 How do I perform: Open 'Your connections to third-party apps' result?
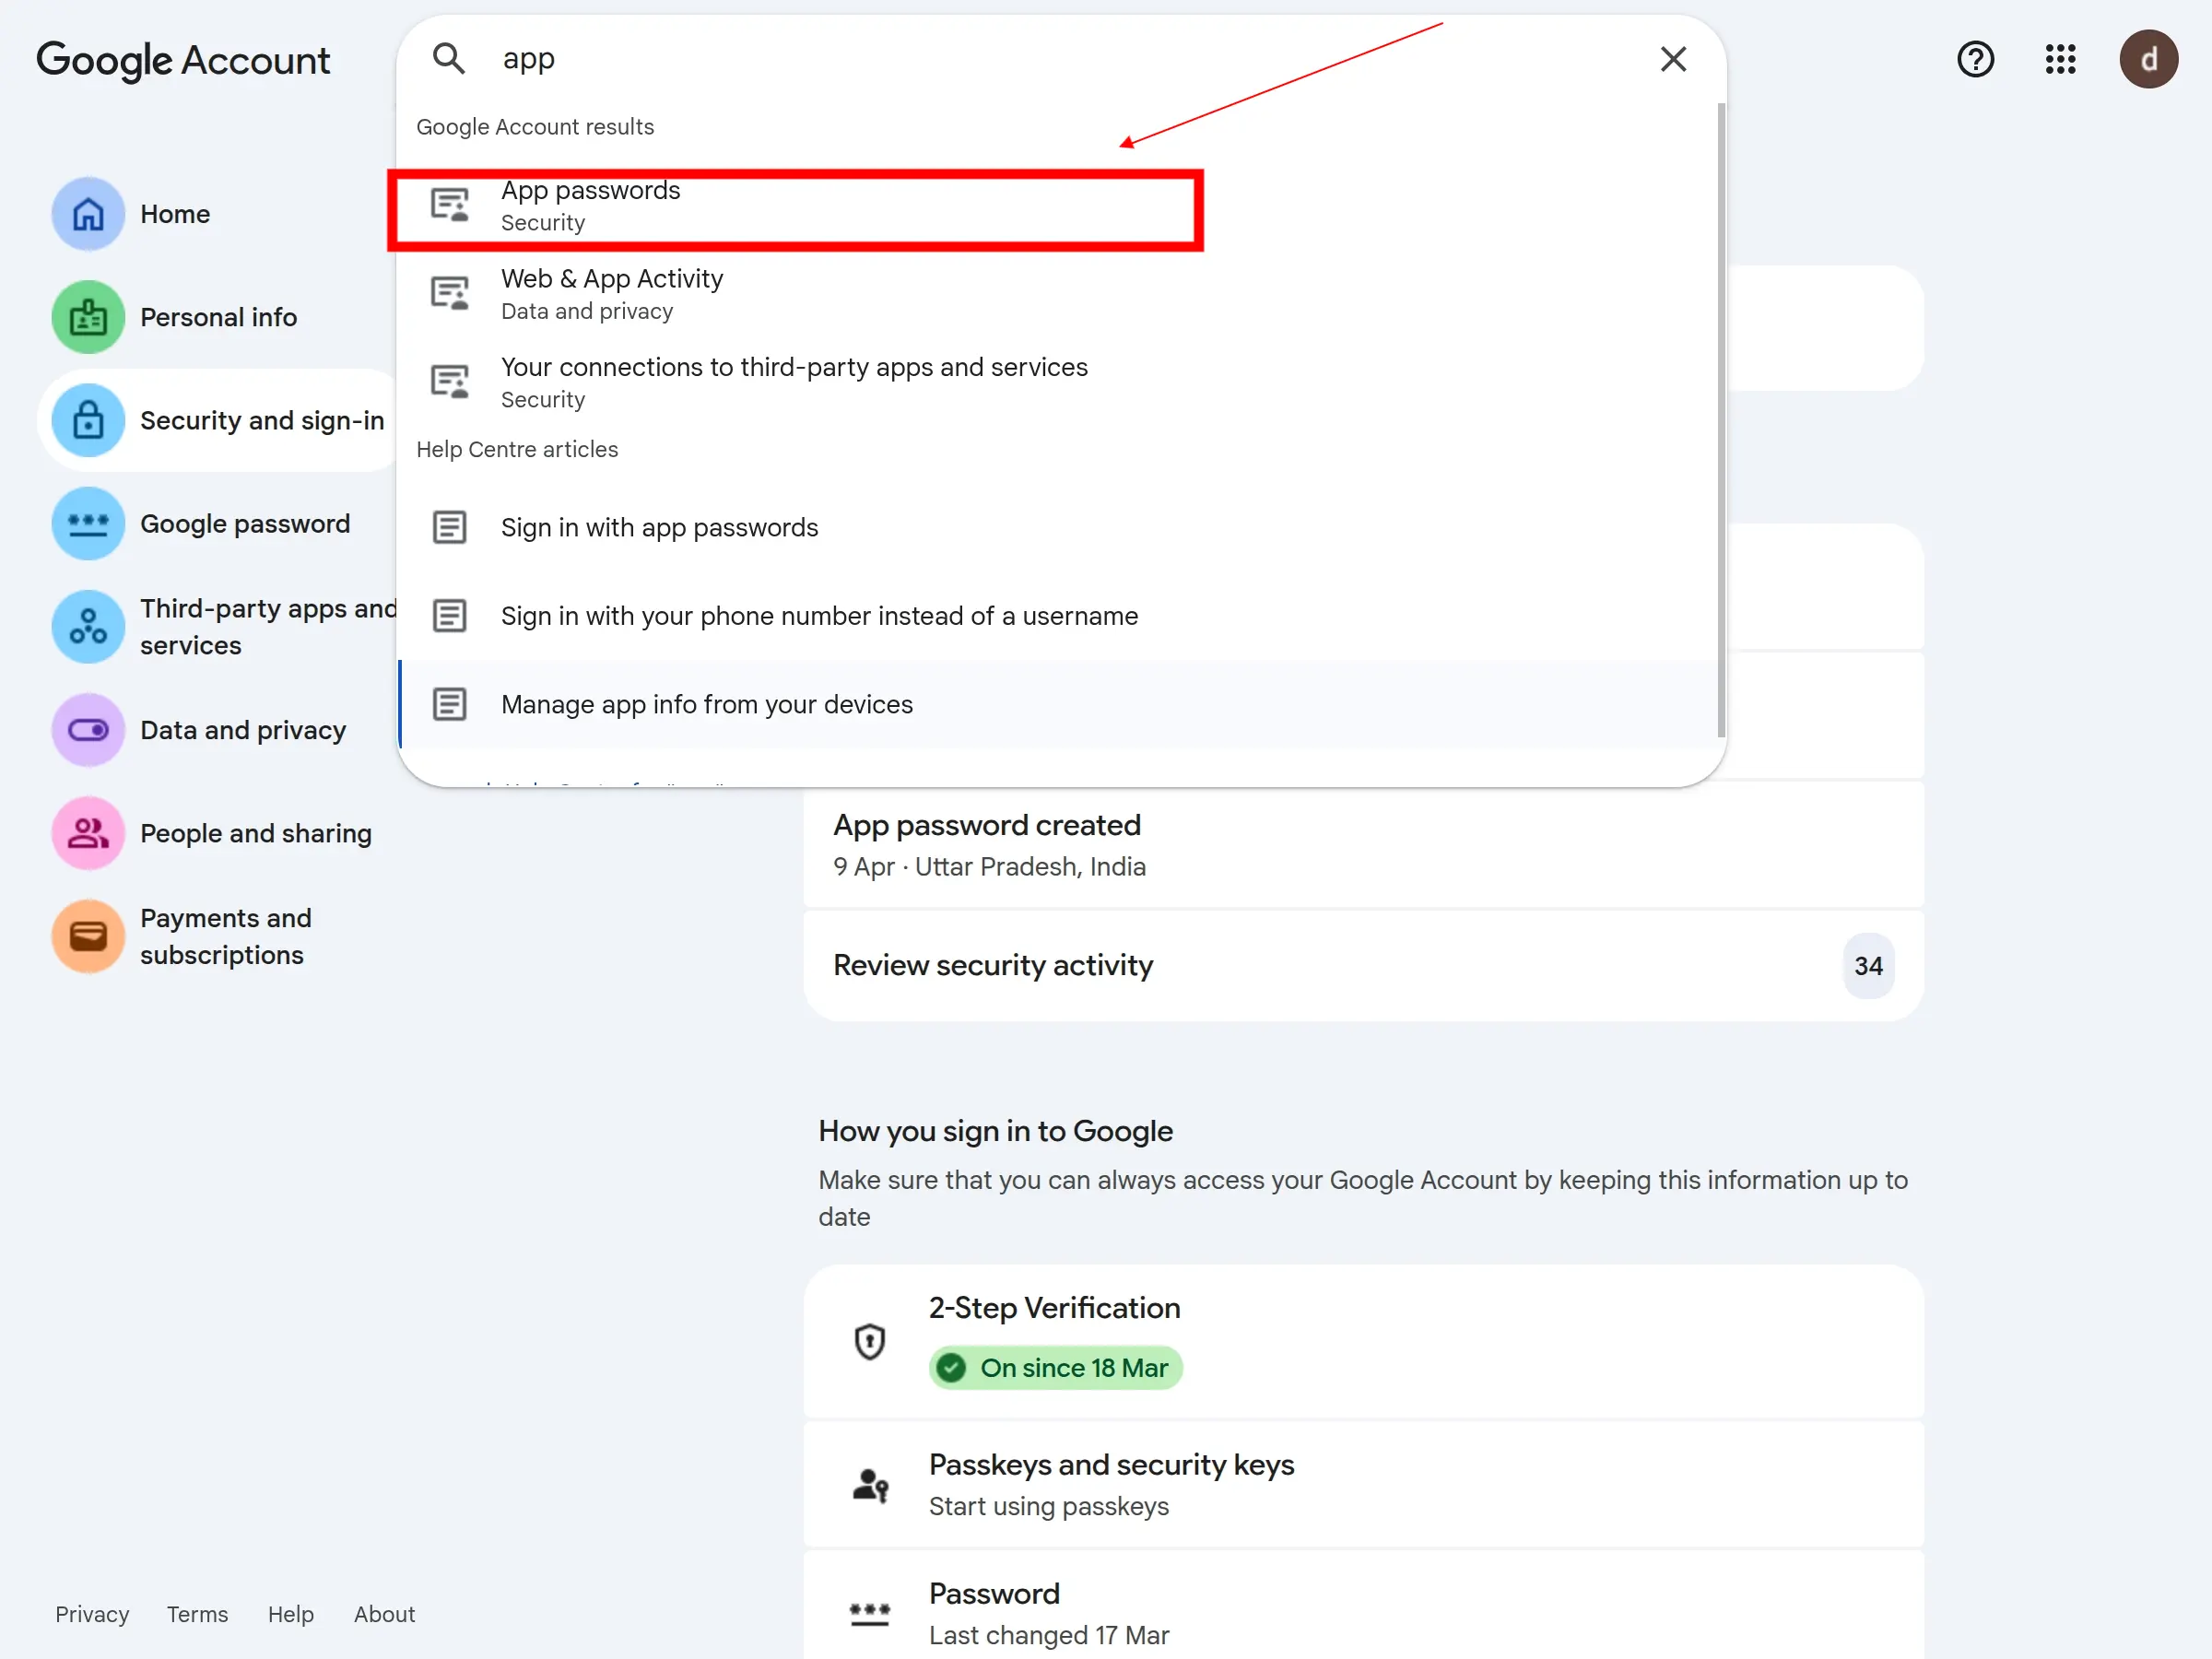pyautogui.click(x=1060, y=382)
